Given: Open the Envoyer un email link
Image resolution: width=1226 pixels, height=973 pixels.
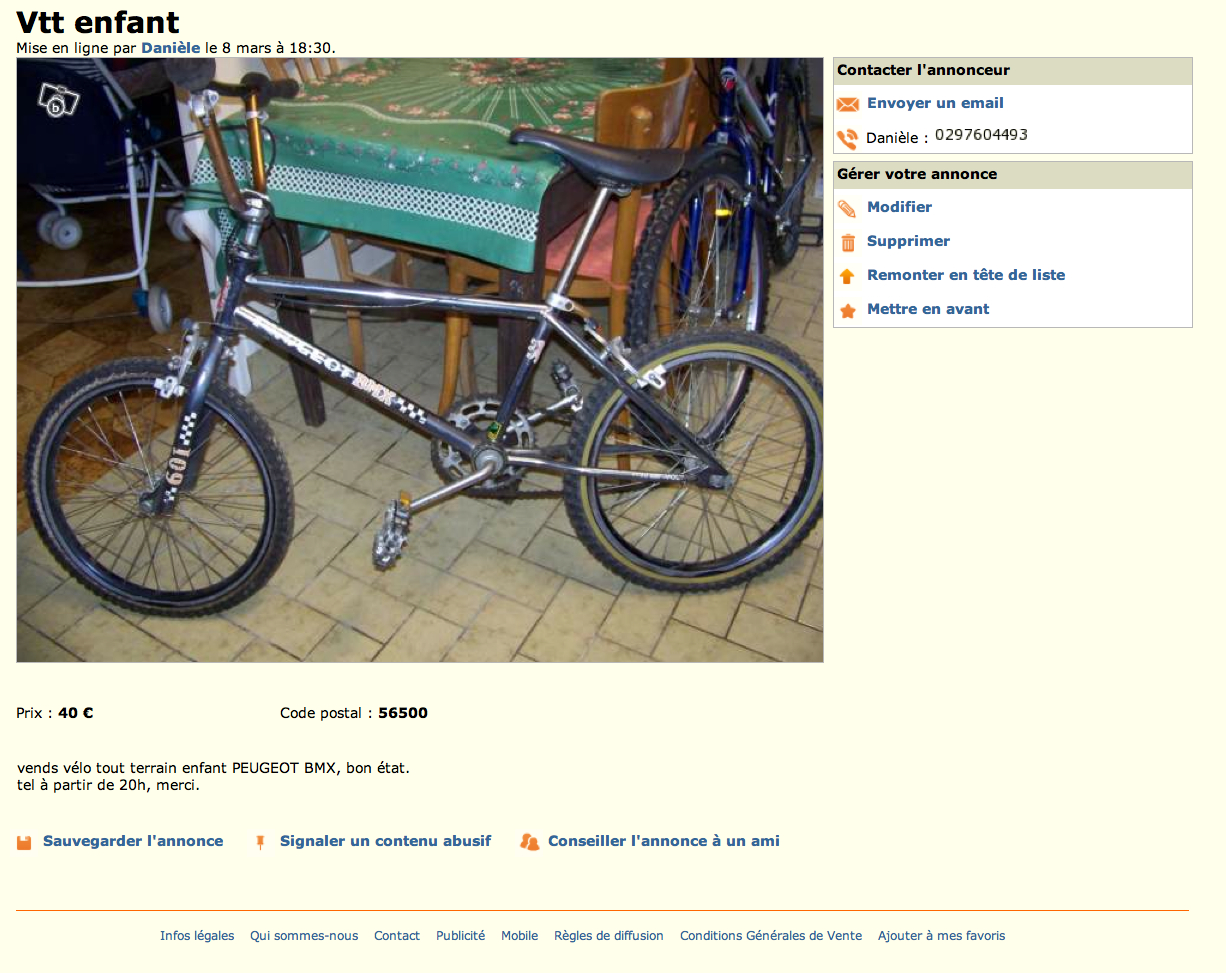Looking at the screenshot, I should pos(935,103).
